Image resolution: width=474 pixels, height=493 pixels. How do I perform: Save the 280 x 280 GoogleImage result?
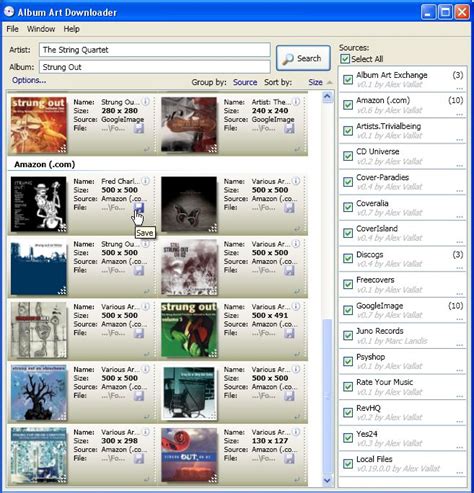pyautogui.click(x=139, y=128)
